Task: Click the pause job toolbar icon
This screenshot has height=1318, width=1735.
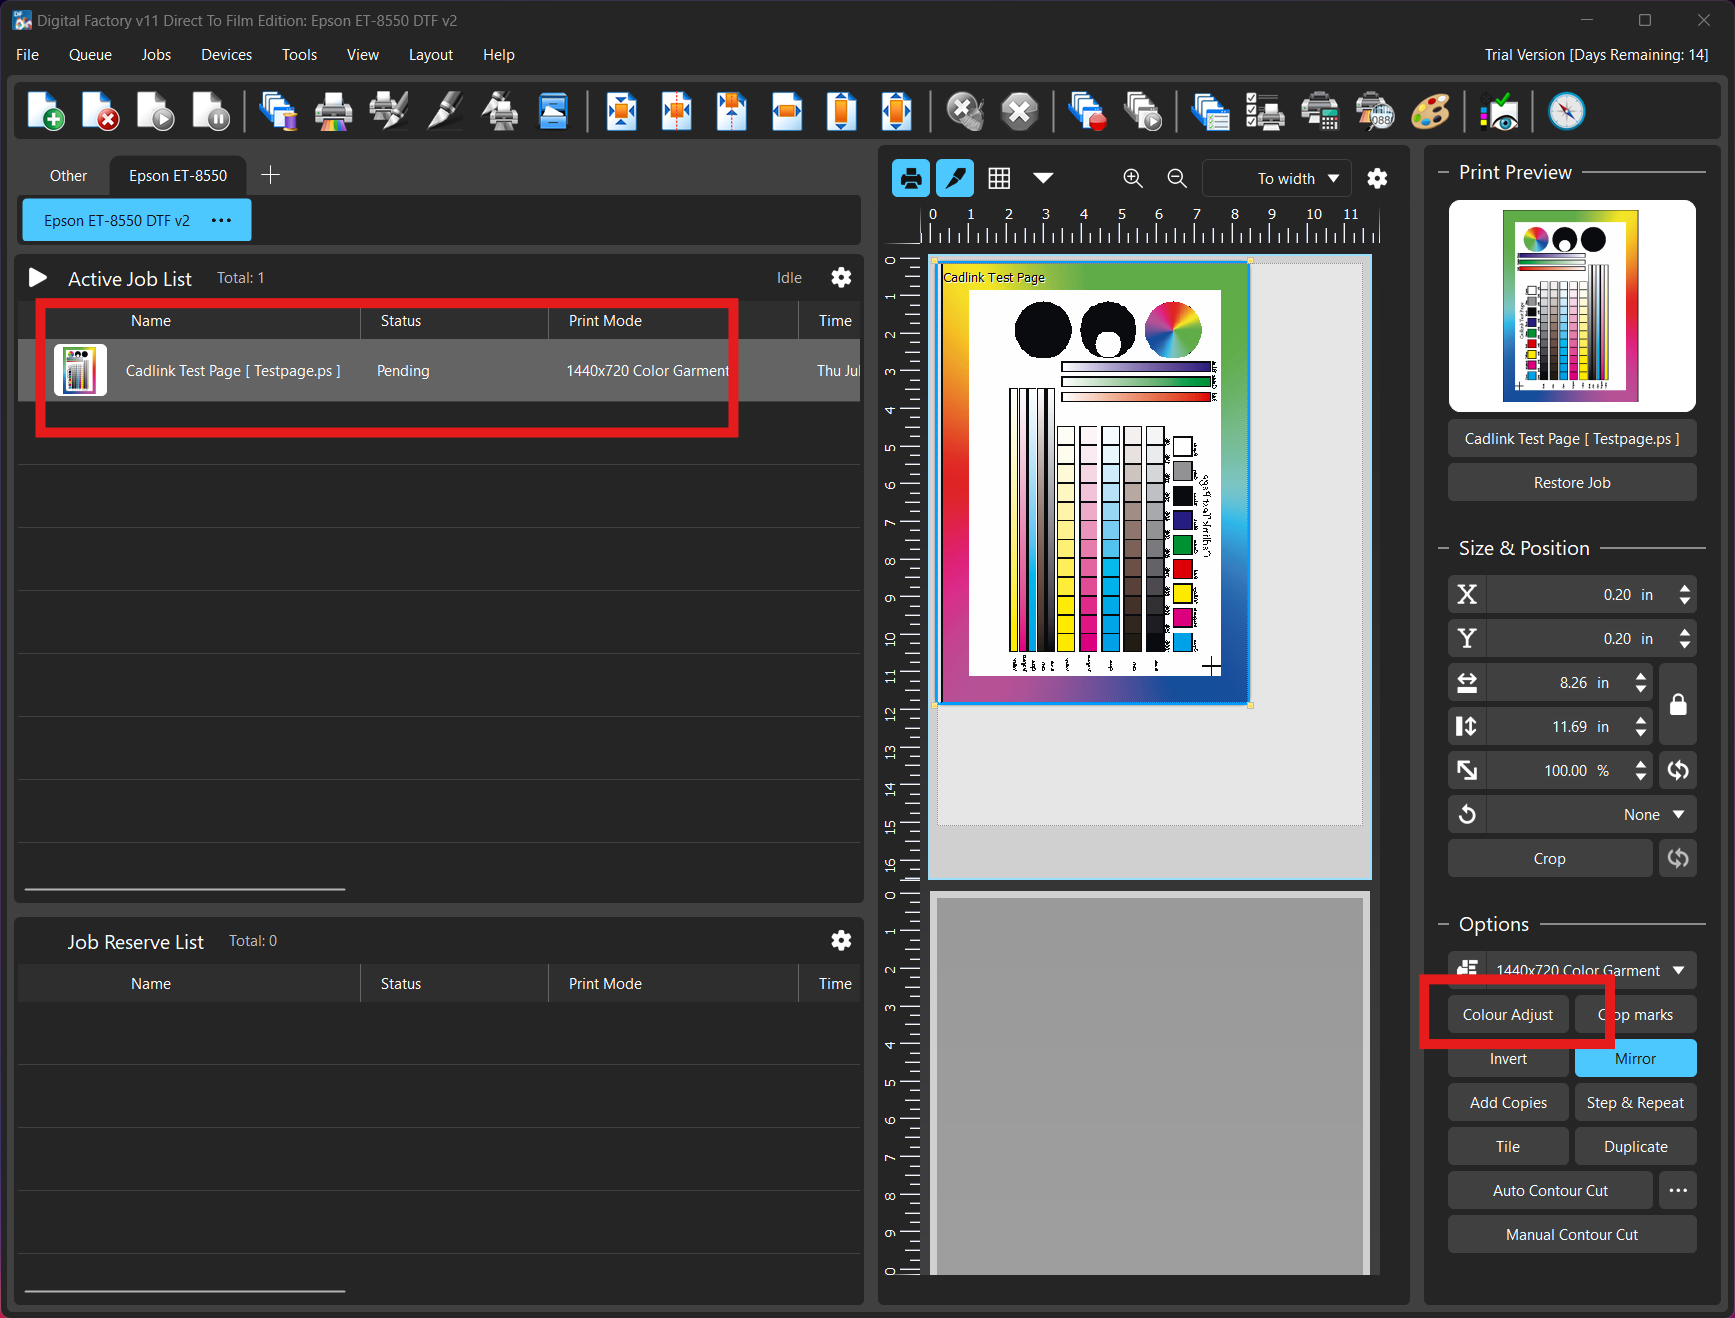Action: [211, 111]
